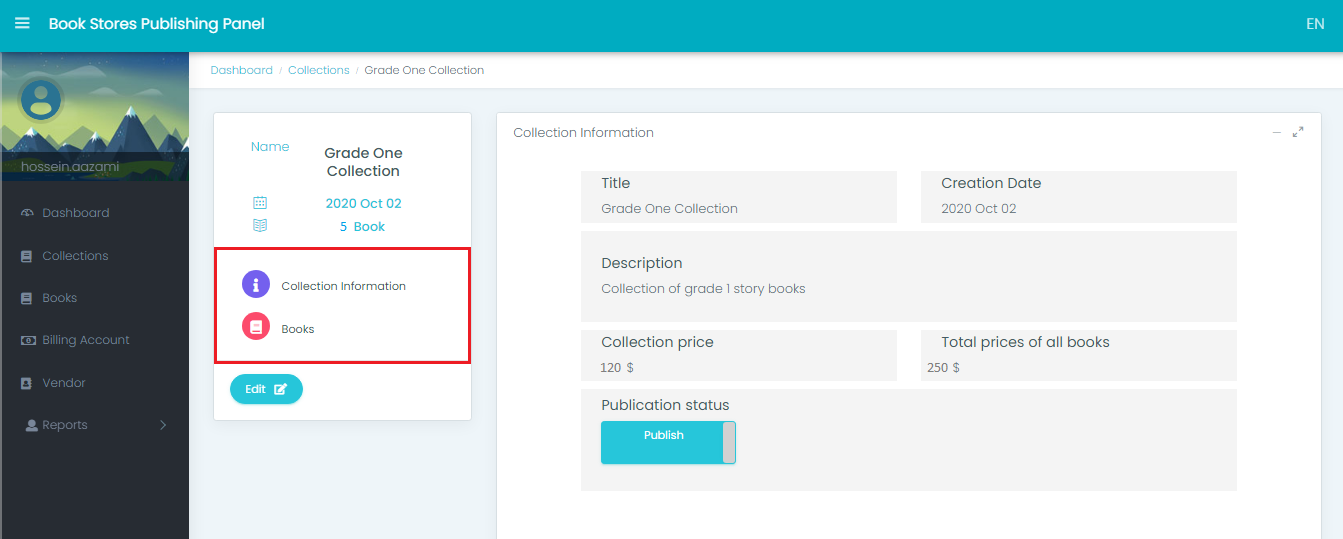Click the hossein.aazami username
Image resolution: width=1343 pixels, height=539 pixels.
70,167
